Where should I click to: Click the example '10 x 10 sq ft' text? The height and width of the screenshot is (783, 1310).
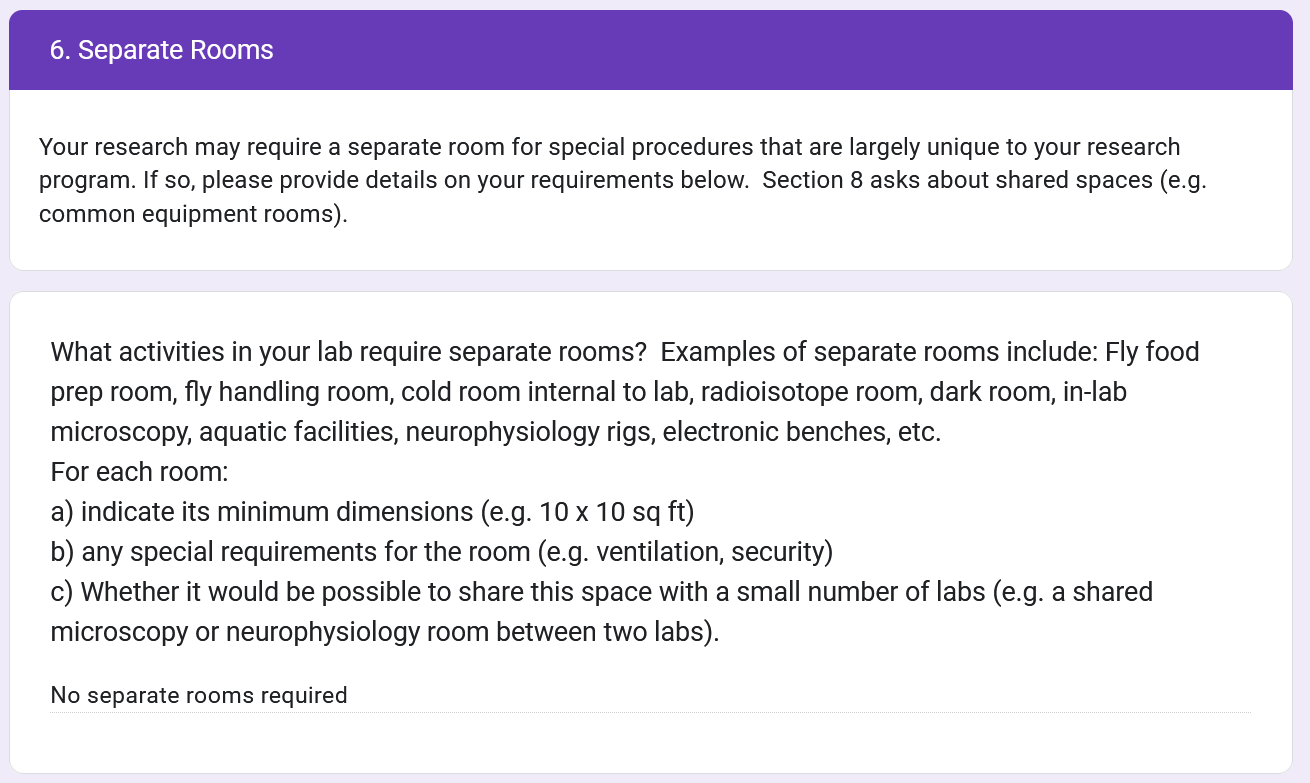(x=612, y=512)
